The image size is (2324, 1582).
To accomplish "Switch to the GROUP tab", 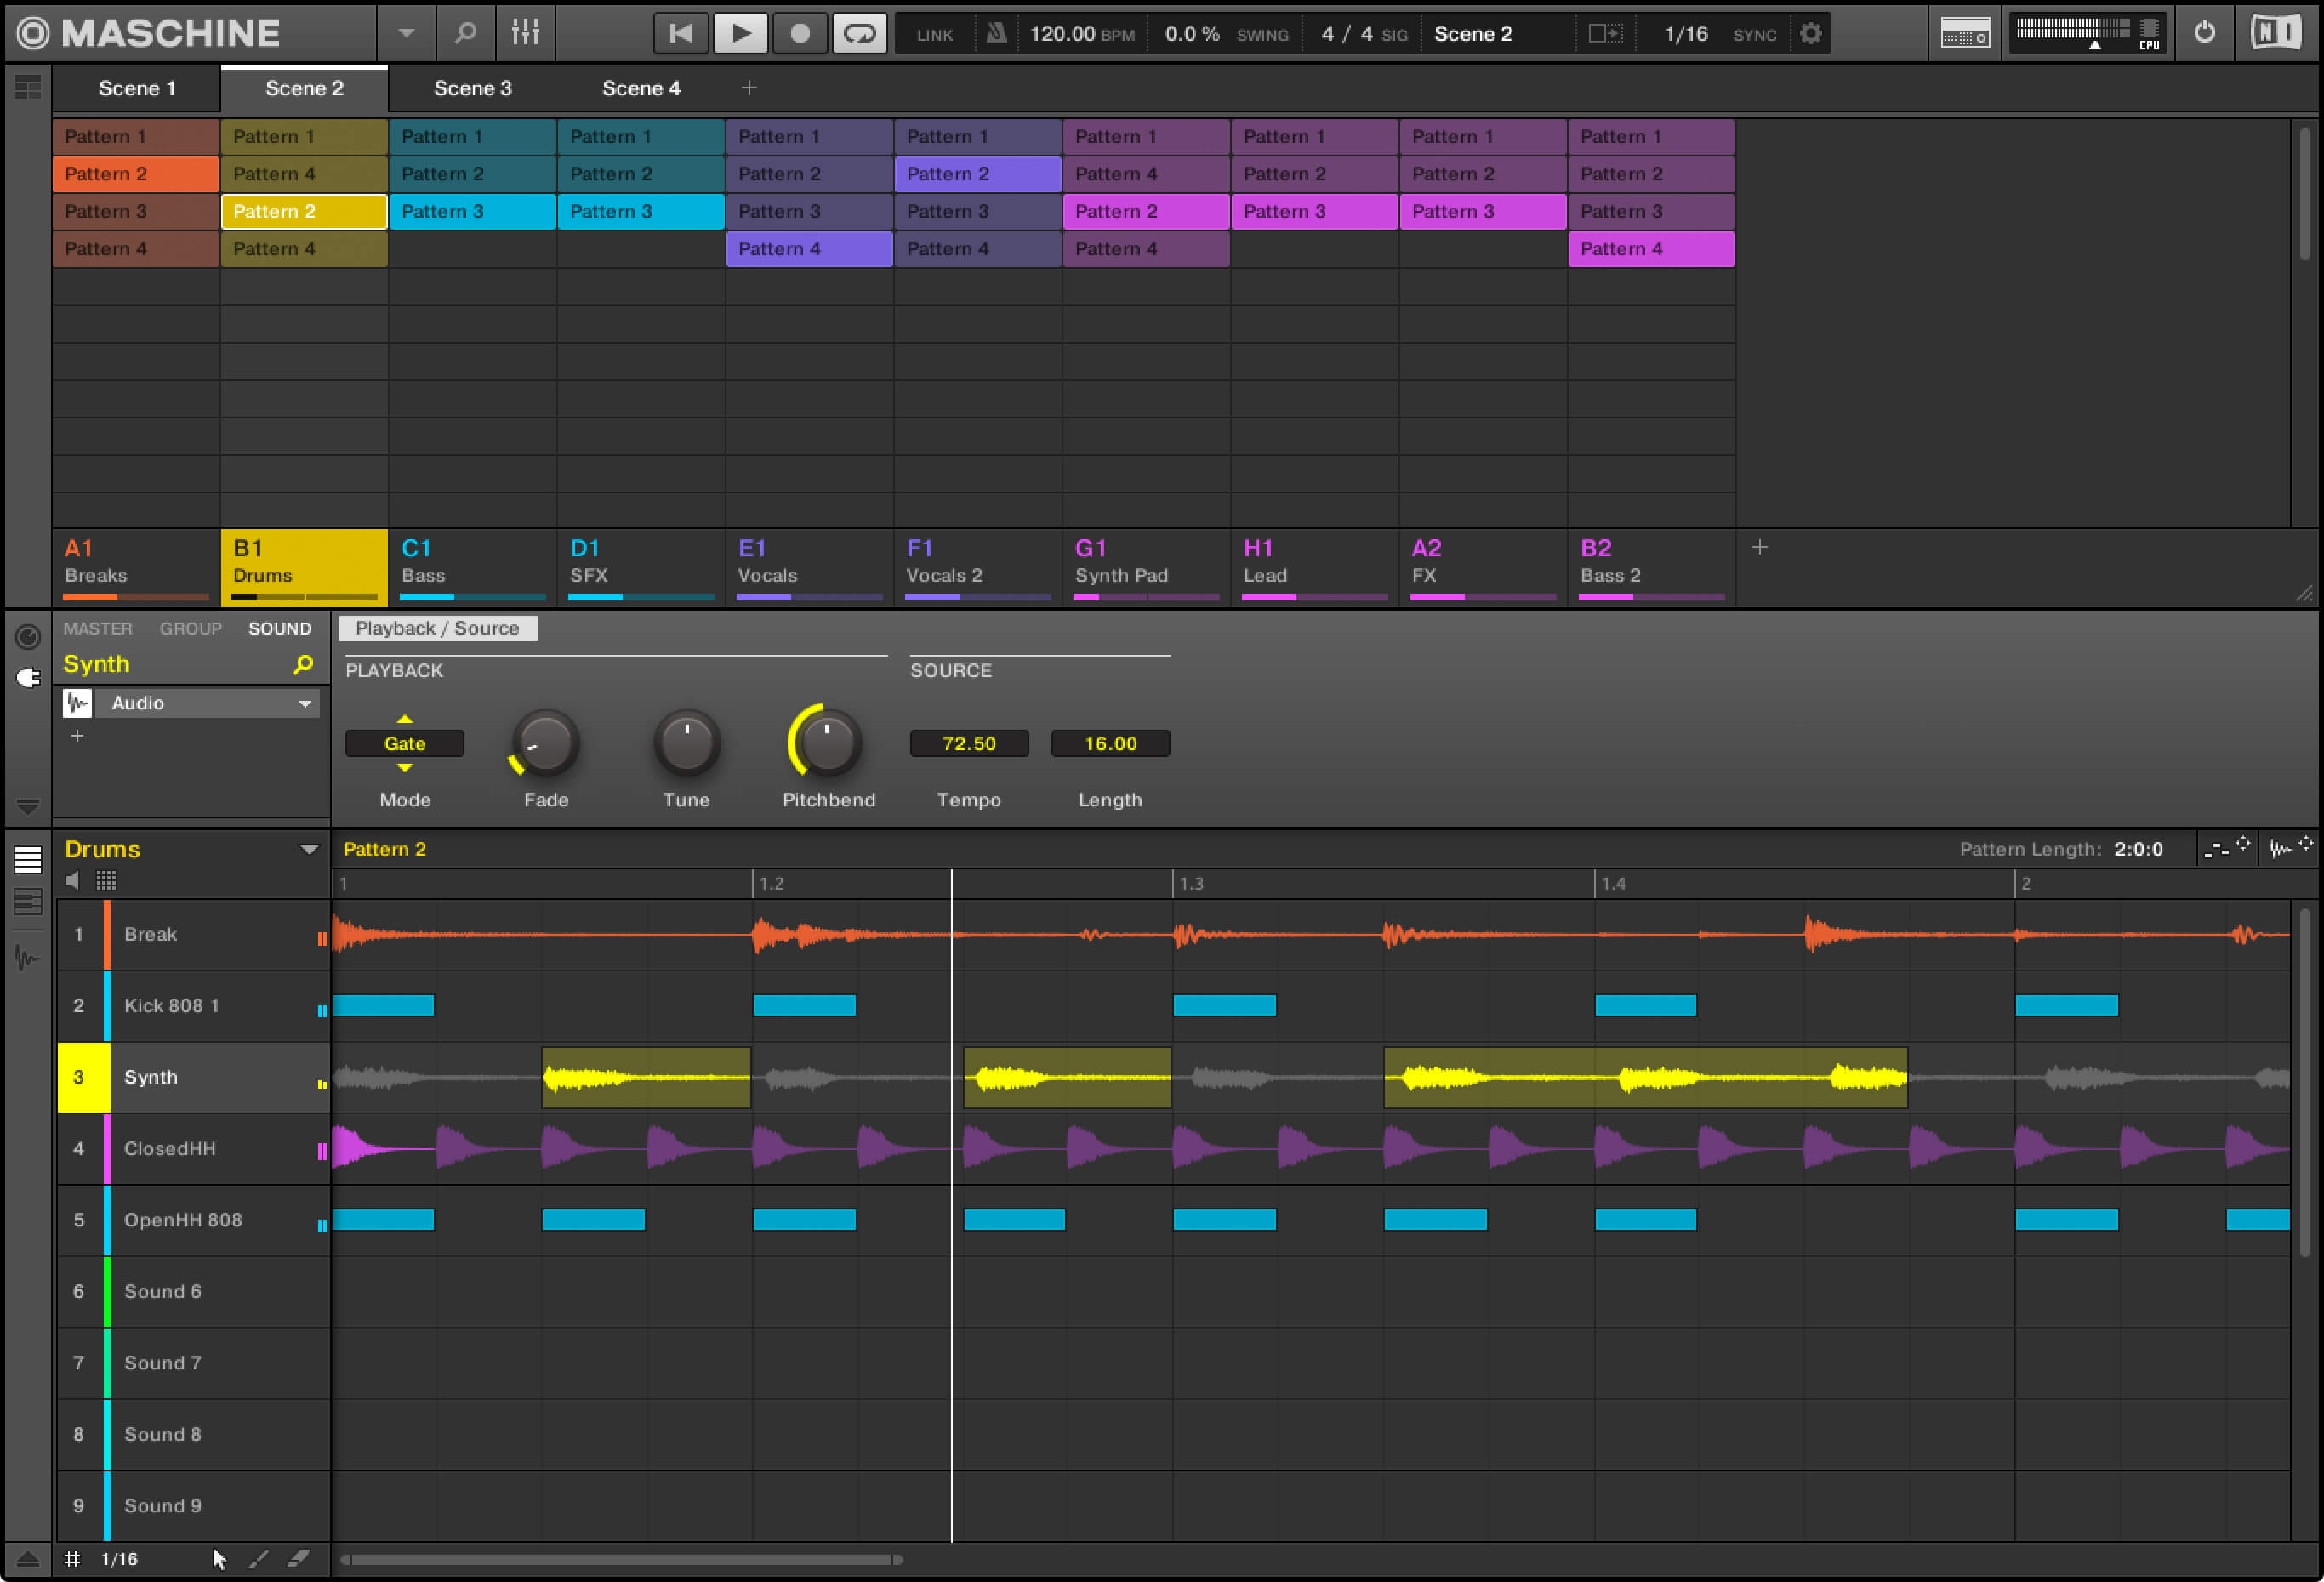I will pos(191,628).
